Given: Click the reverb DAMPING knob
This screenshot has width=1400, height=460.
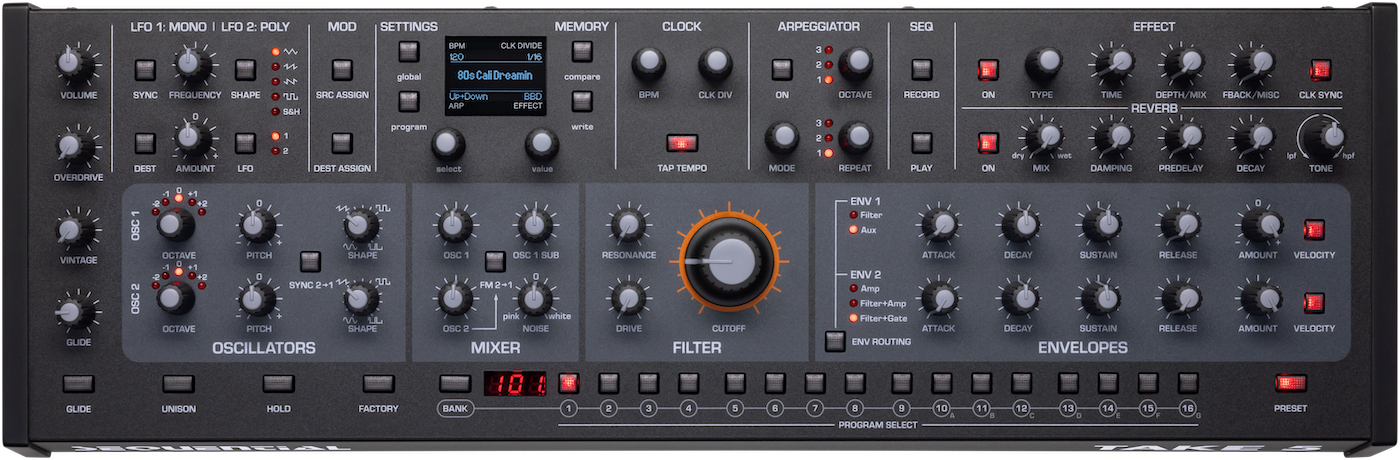Looking at the screenshot, I should click(x=1112, y=137).
